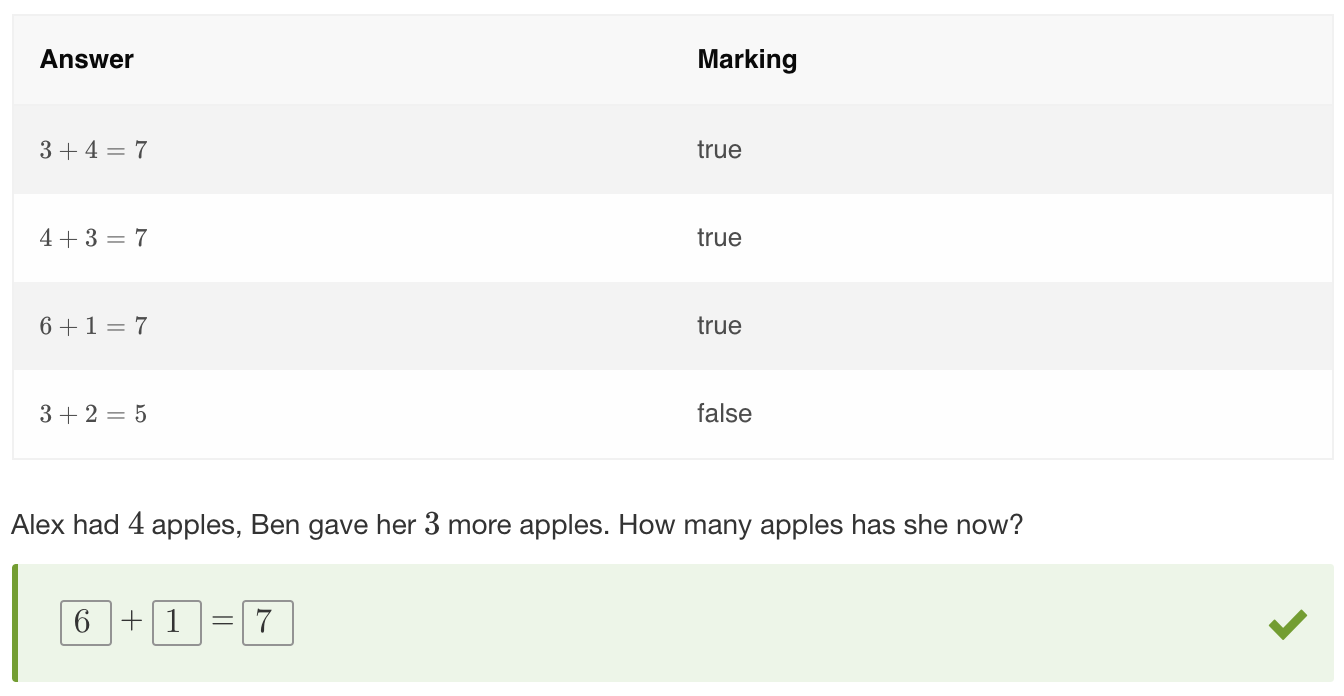1344x696 pixels.
Task: Click the false marking value
Action: click(724, 413)
